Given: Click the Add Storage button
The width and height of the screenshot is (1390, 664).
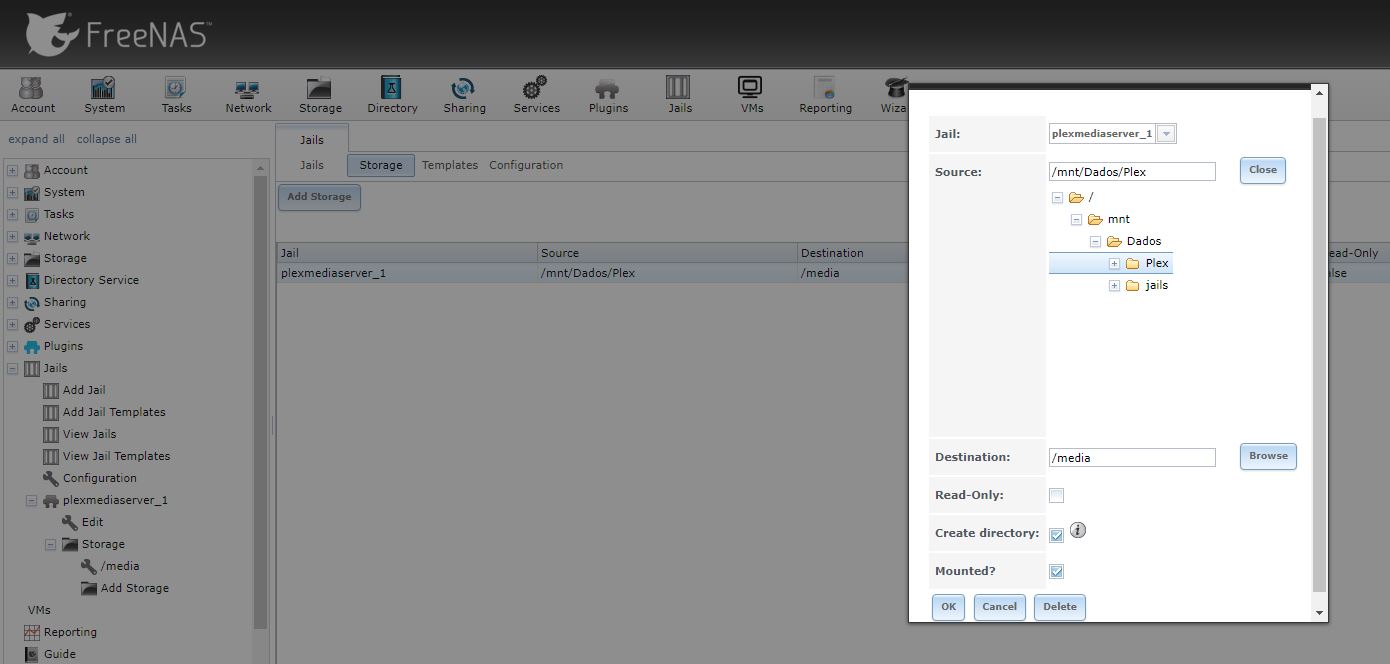Looking at the screenshot, I should 319,197.
